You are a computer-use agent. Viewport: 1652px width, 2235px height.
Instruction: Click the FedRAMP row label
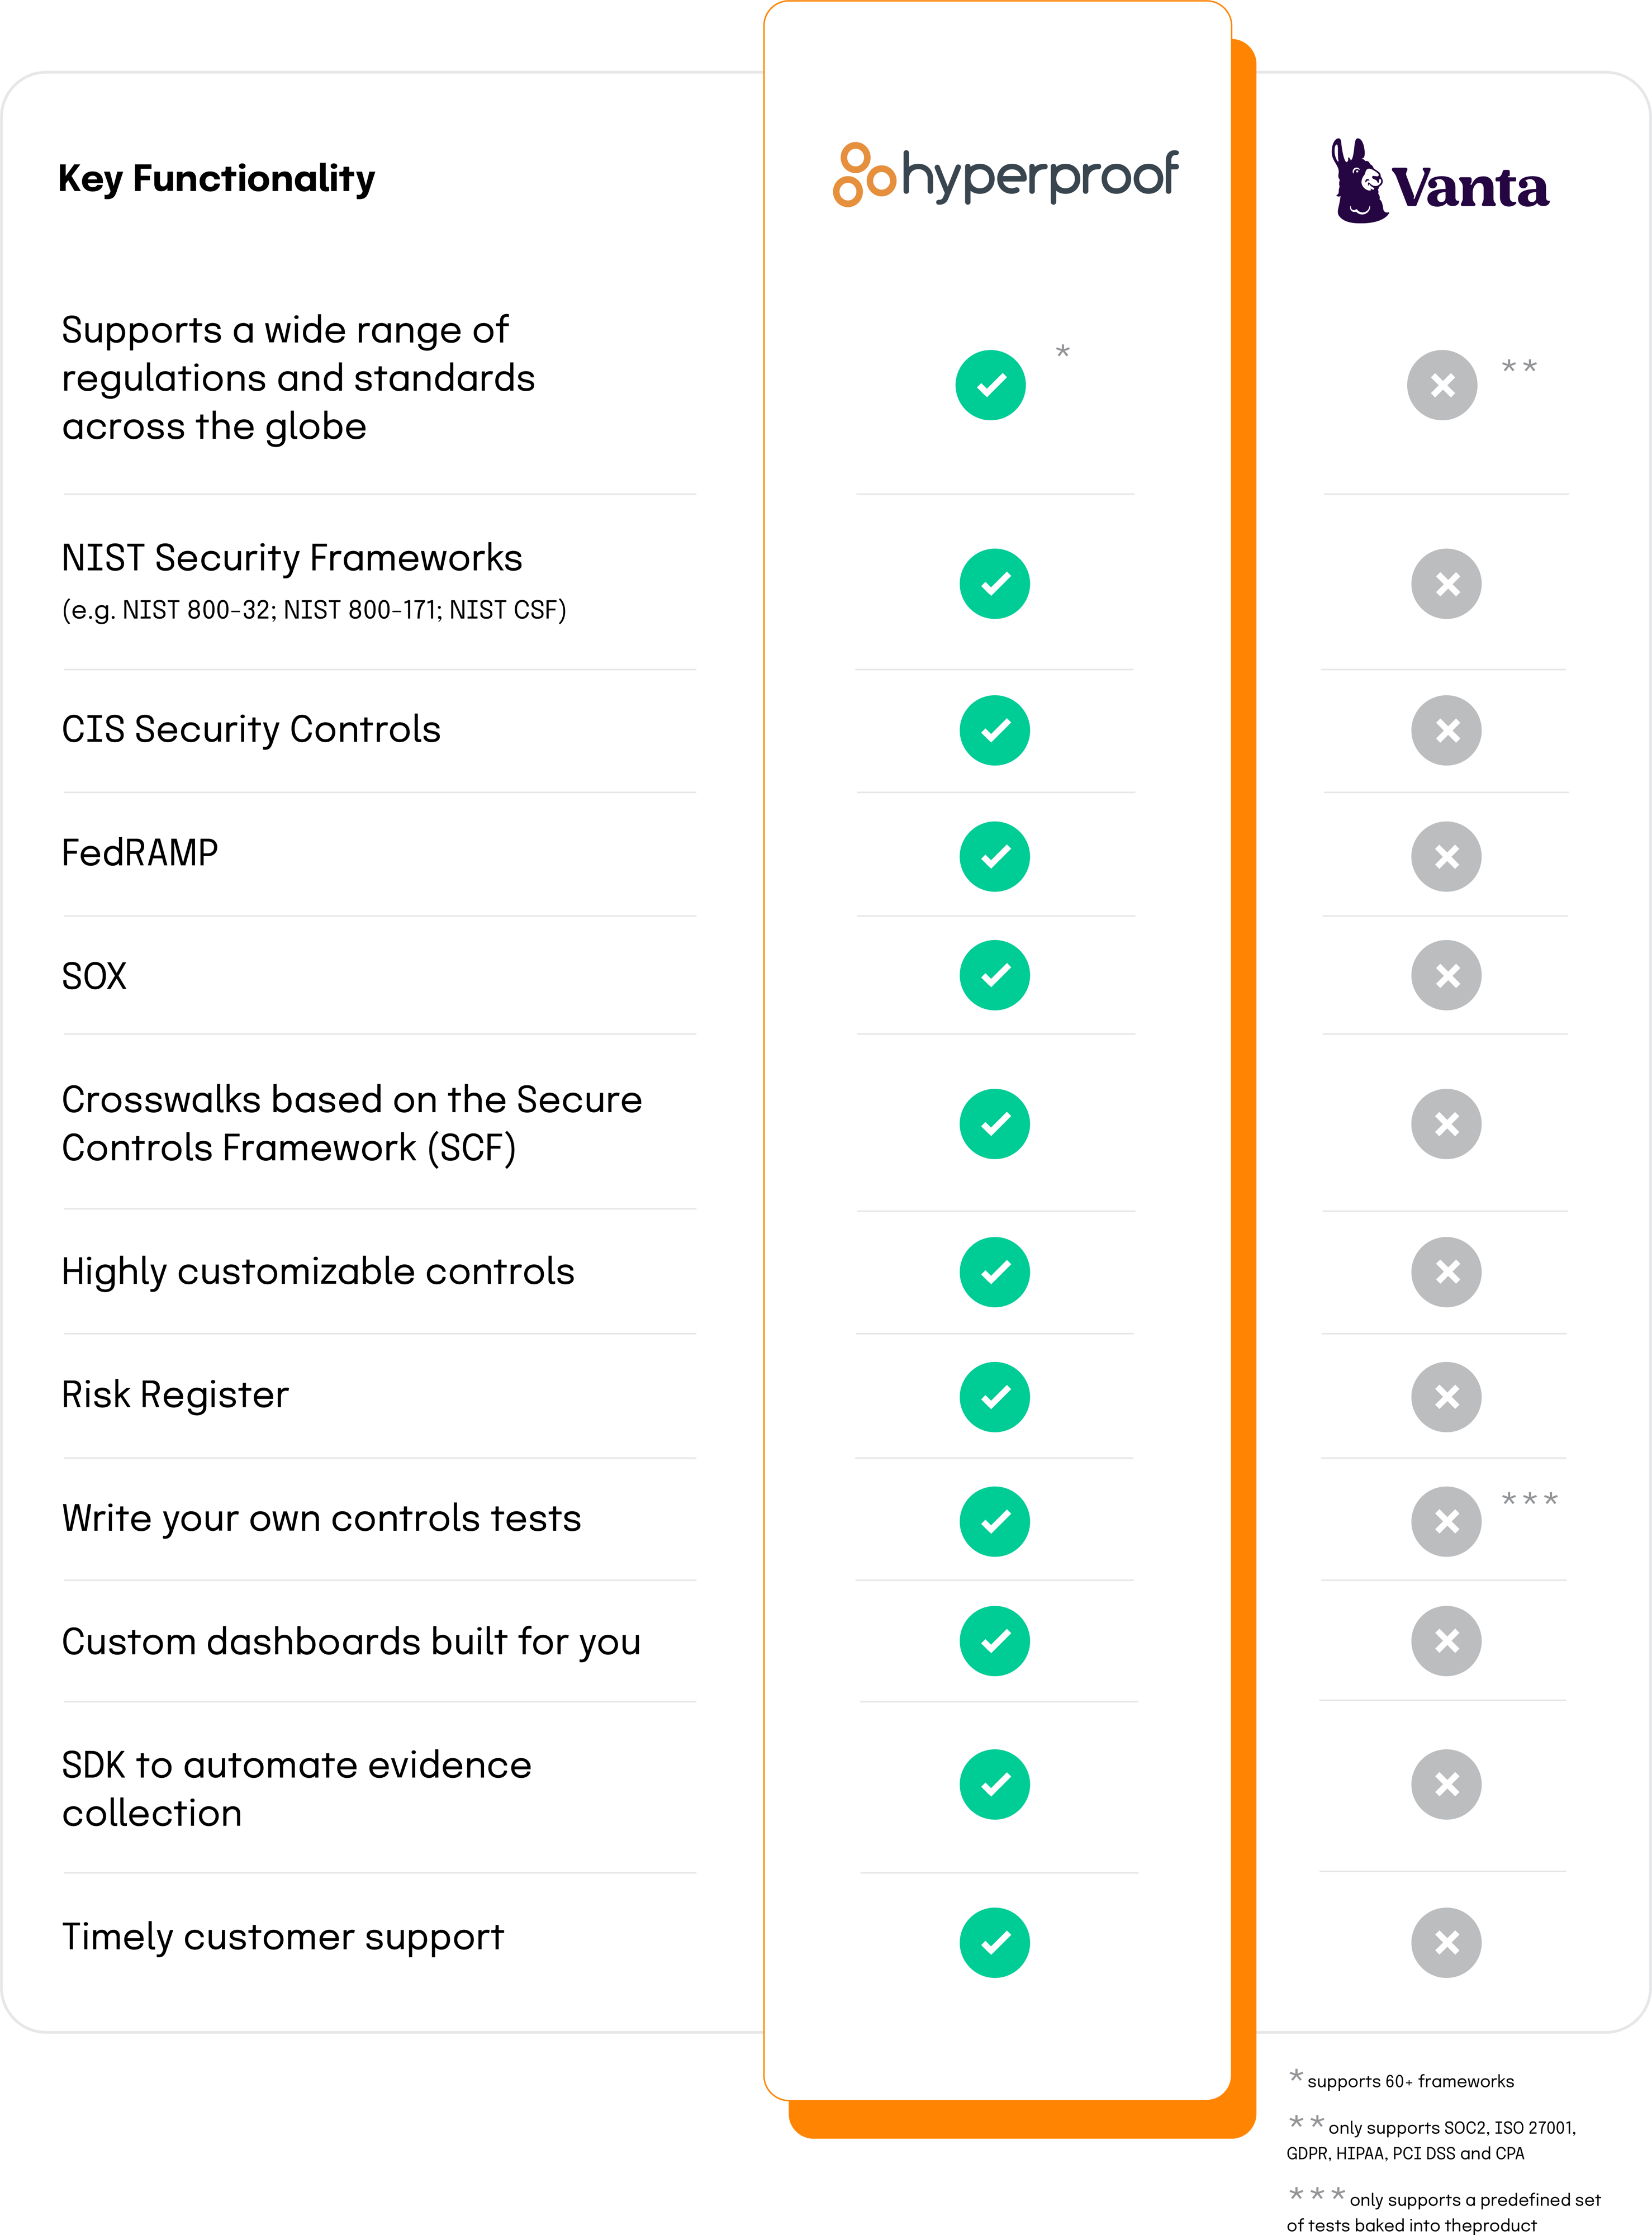click(x=140, y=853)
